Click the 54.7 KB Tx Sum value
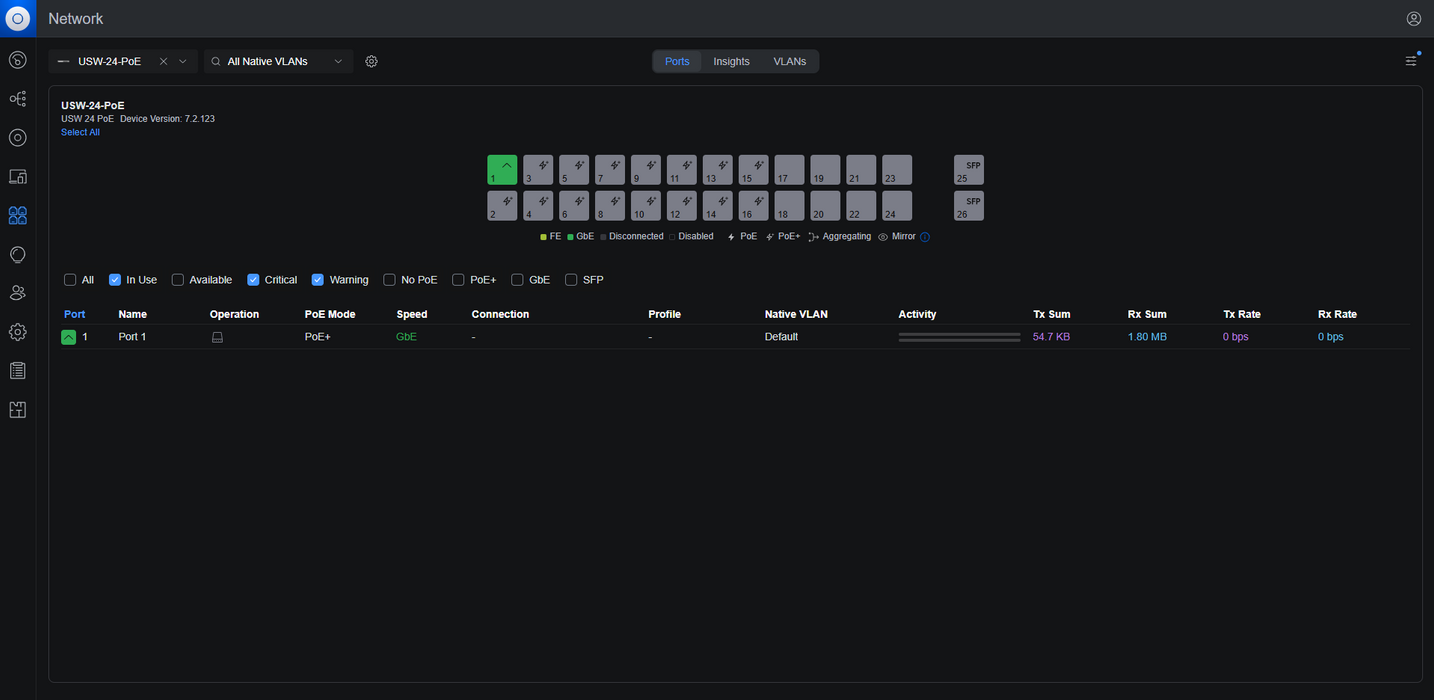Image resolution: width=1434 pixels, height=700 pixels. (1051, 337)
